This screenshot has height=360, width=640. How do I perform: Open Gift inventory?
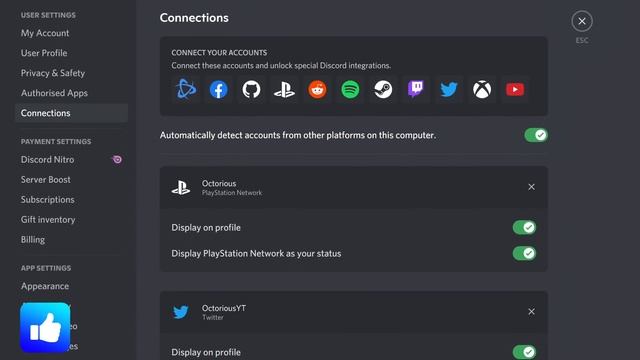tap(71, 220)
